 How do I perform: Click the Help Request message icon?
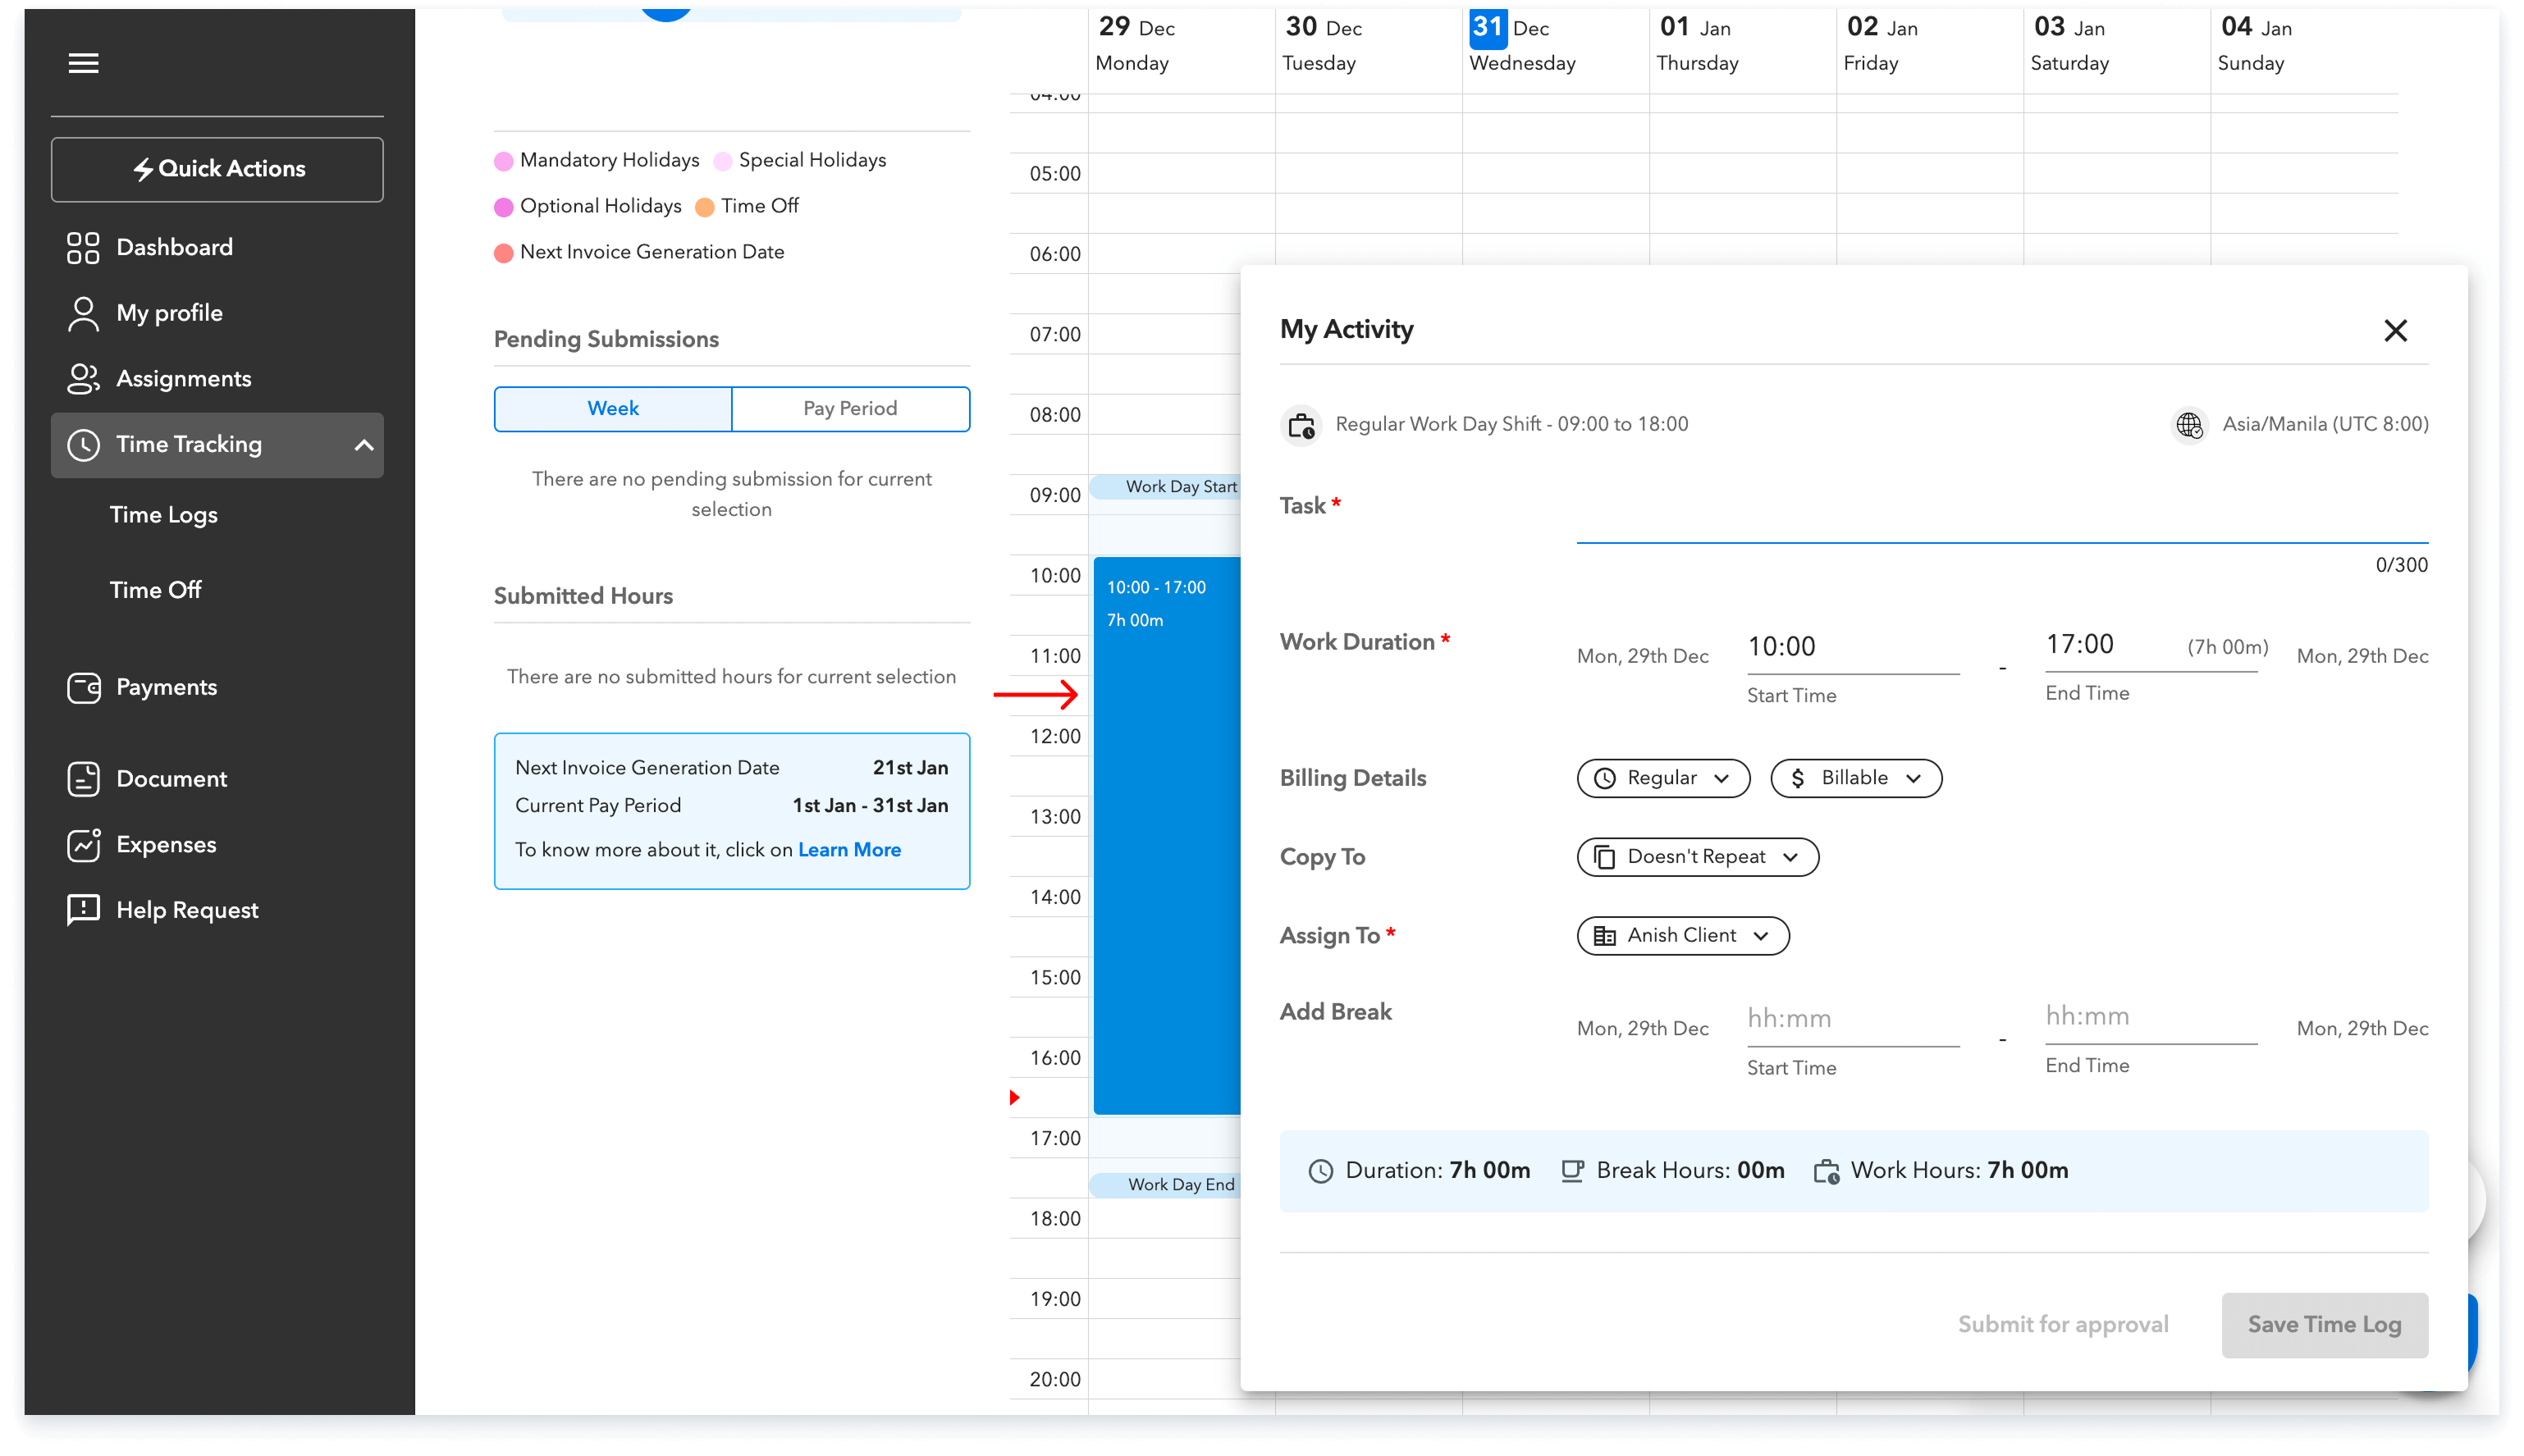(x=83, y=910)
